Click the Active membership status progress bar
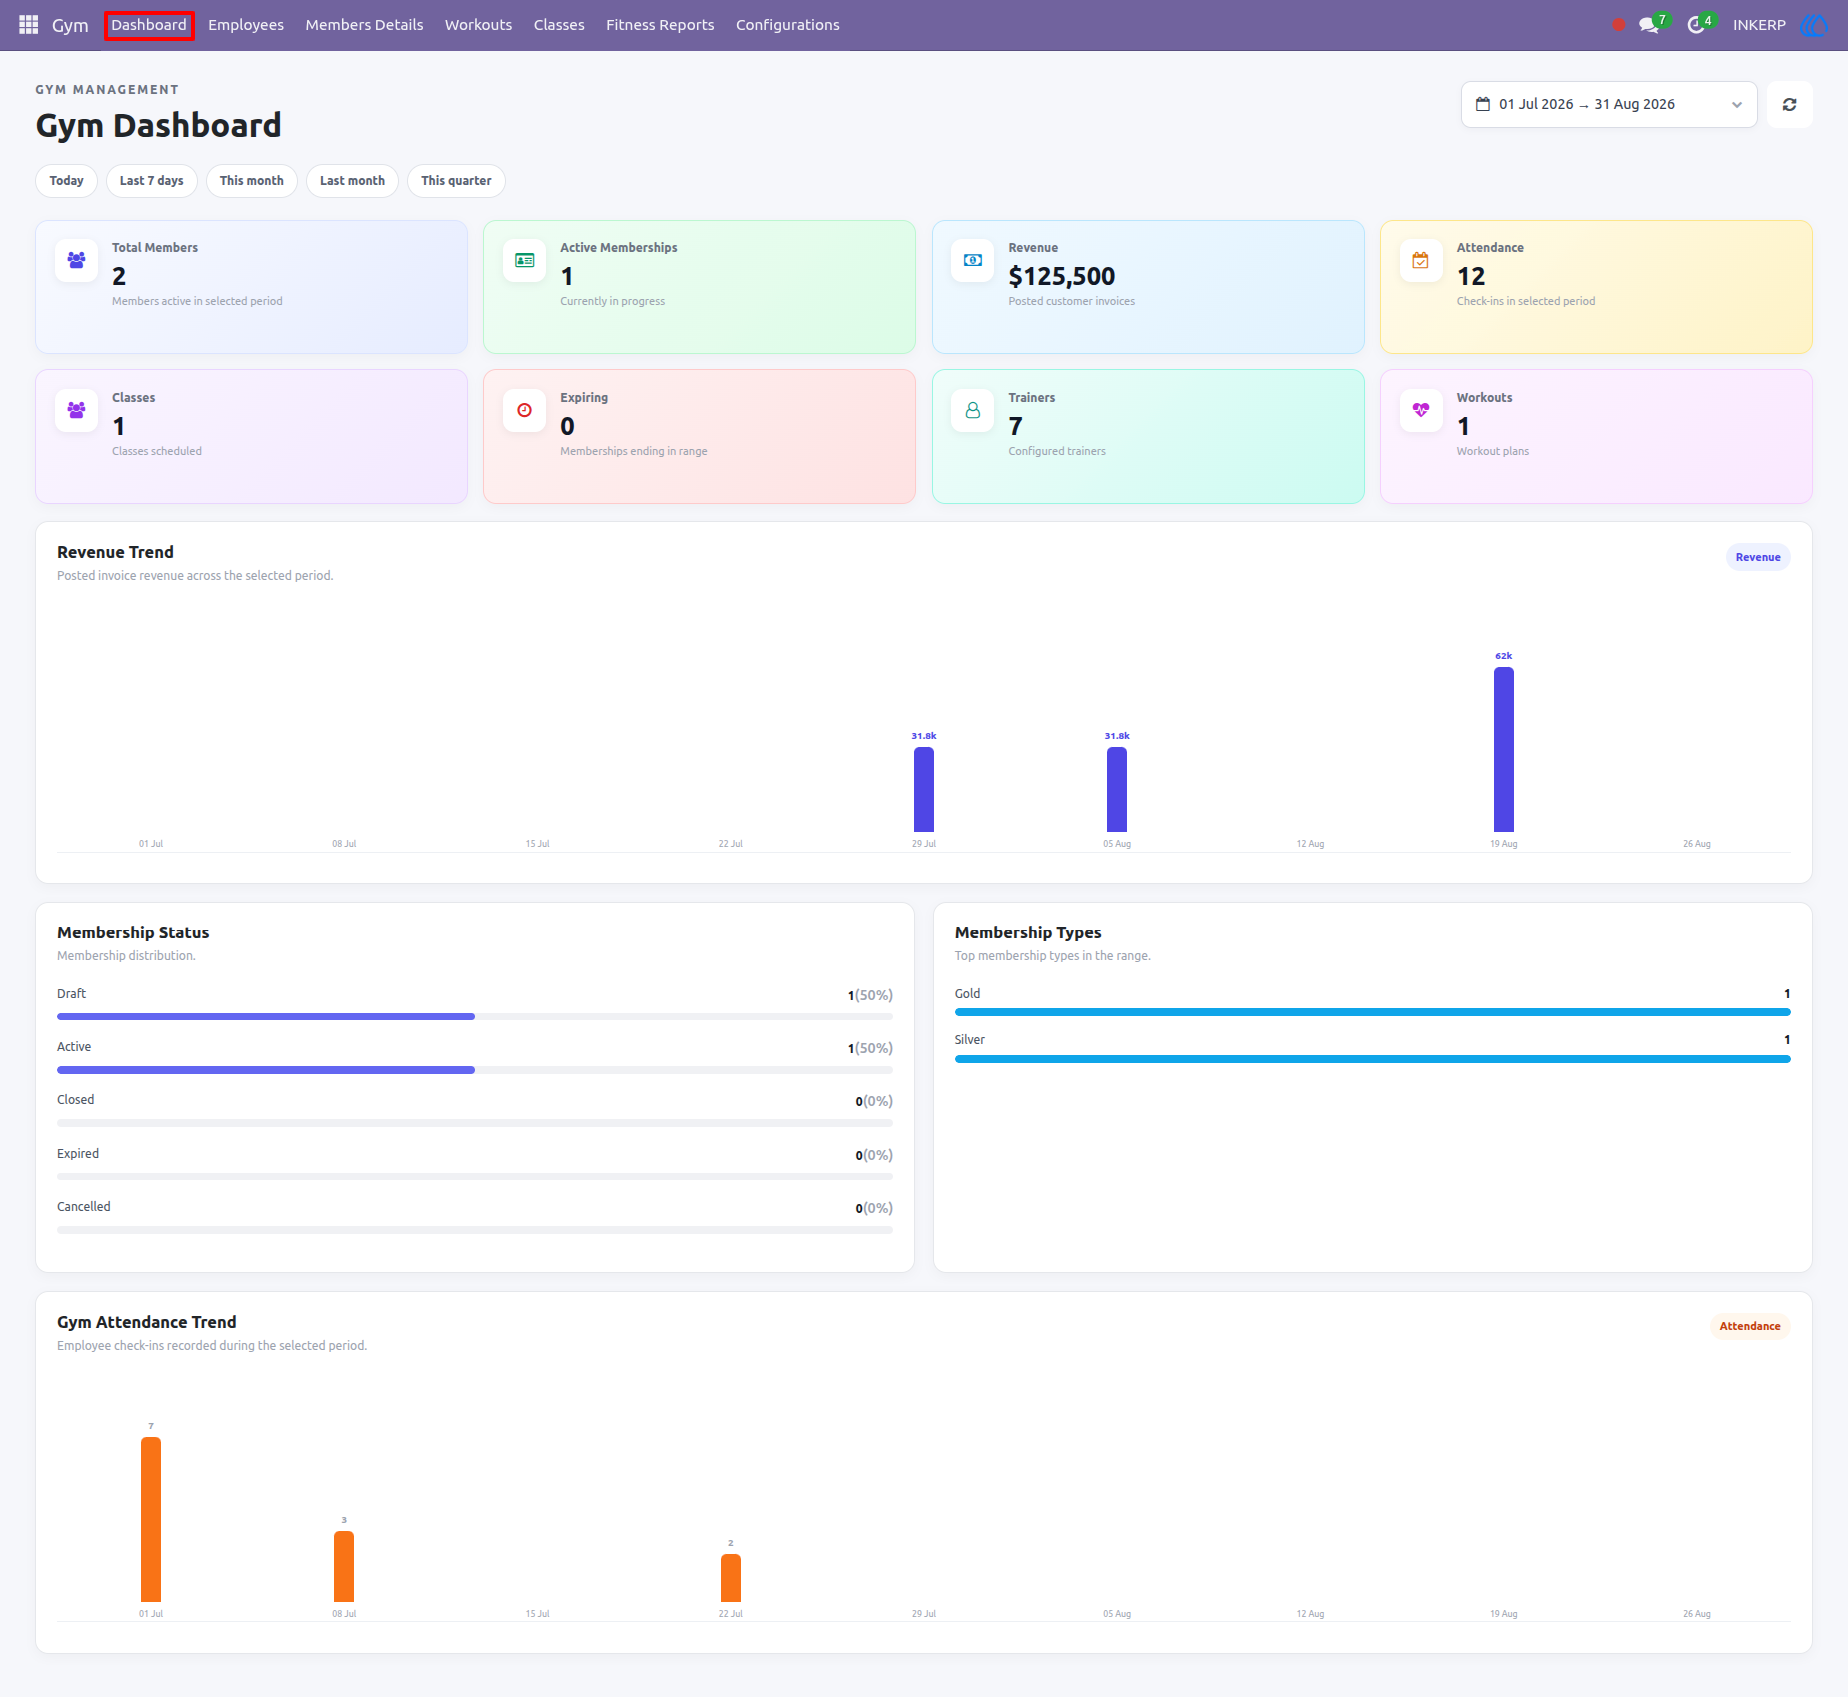This screenshot has height=1697, width=1848. coord(475,1070)
